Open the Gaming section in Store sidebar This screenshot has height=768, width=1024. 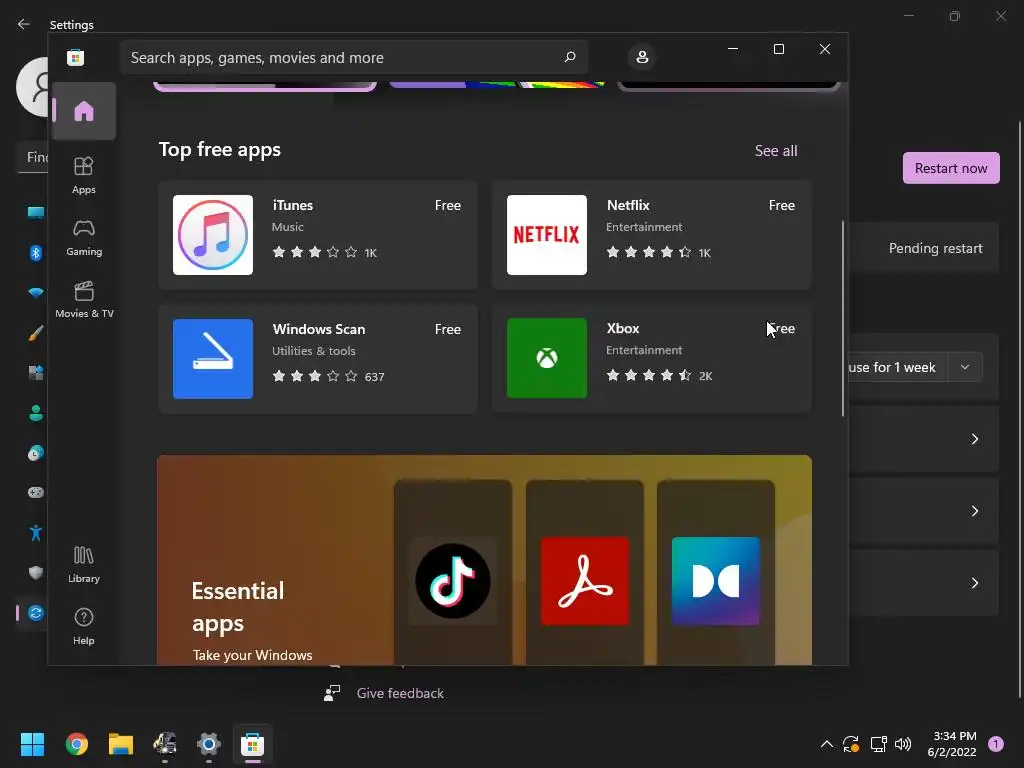click(x=84, y=237)
